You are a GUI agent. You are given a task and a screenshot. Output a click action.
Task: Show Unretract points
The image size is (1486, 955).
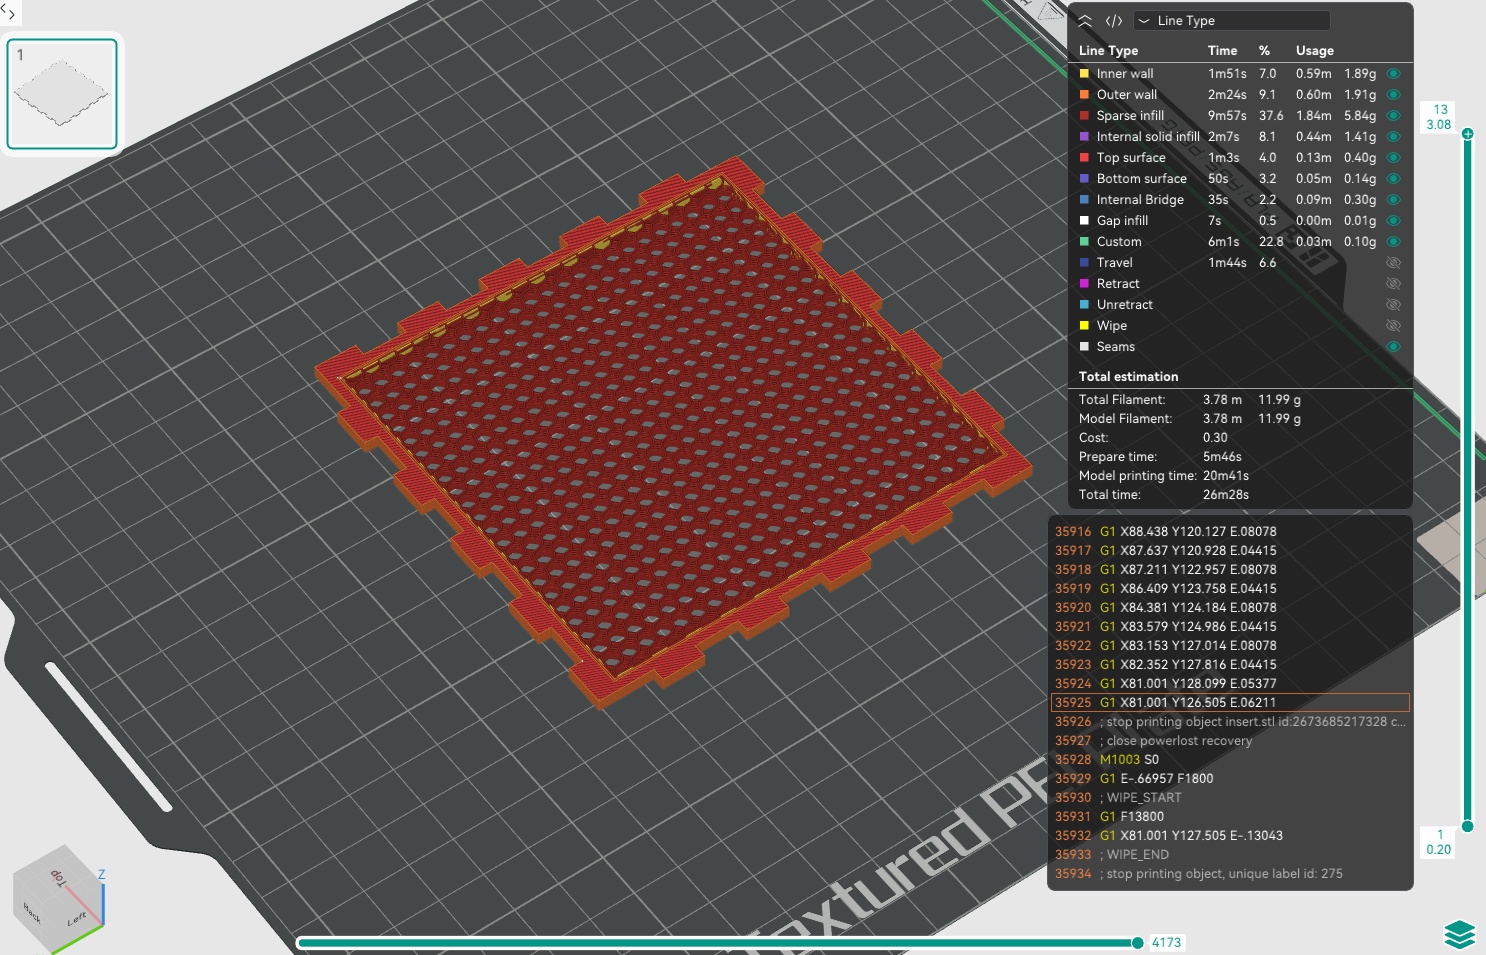click(x=1393, y=305)
